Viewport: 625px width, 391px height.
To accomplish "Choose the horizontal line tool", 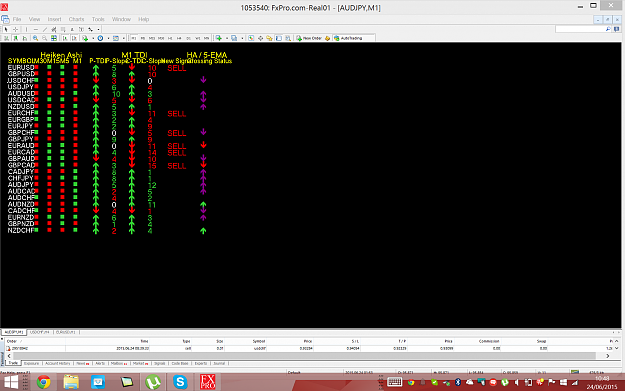I will 36,29.
